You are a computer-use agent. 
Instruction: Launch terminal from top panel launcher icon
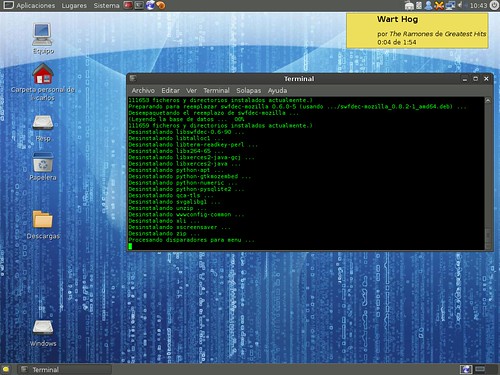click(139, 5)
